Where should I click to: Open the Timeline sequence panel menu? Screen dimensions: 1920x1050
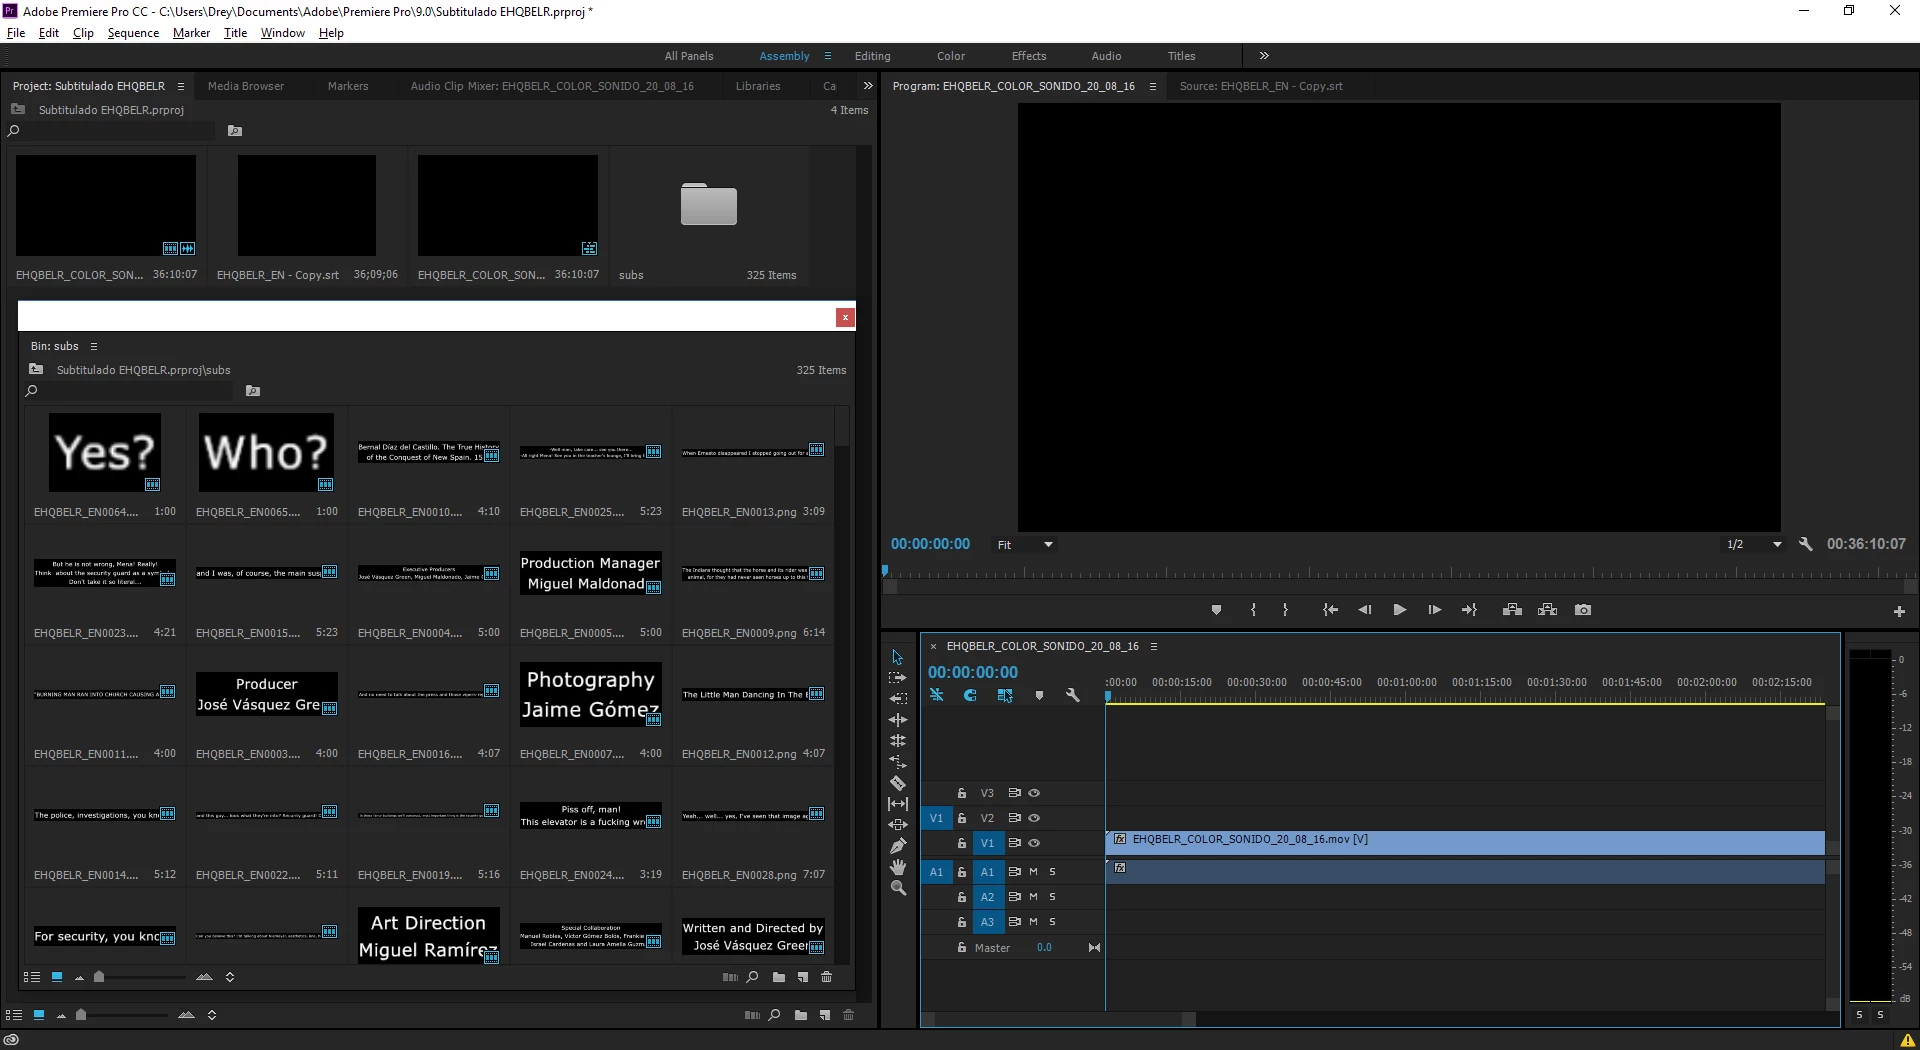point(1154,646)
